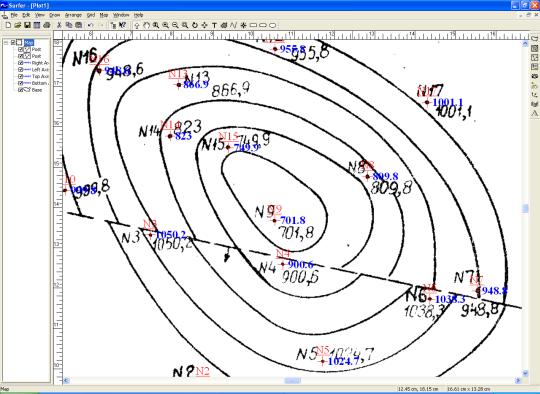Click the Print icon in the toolbar
Viewport: 540px width, 394px height.
click(47, 25)
